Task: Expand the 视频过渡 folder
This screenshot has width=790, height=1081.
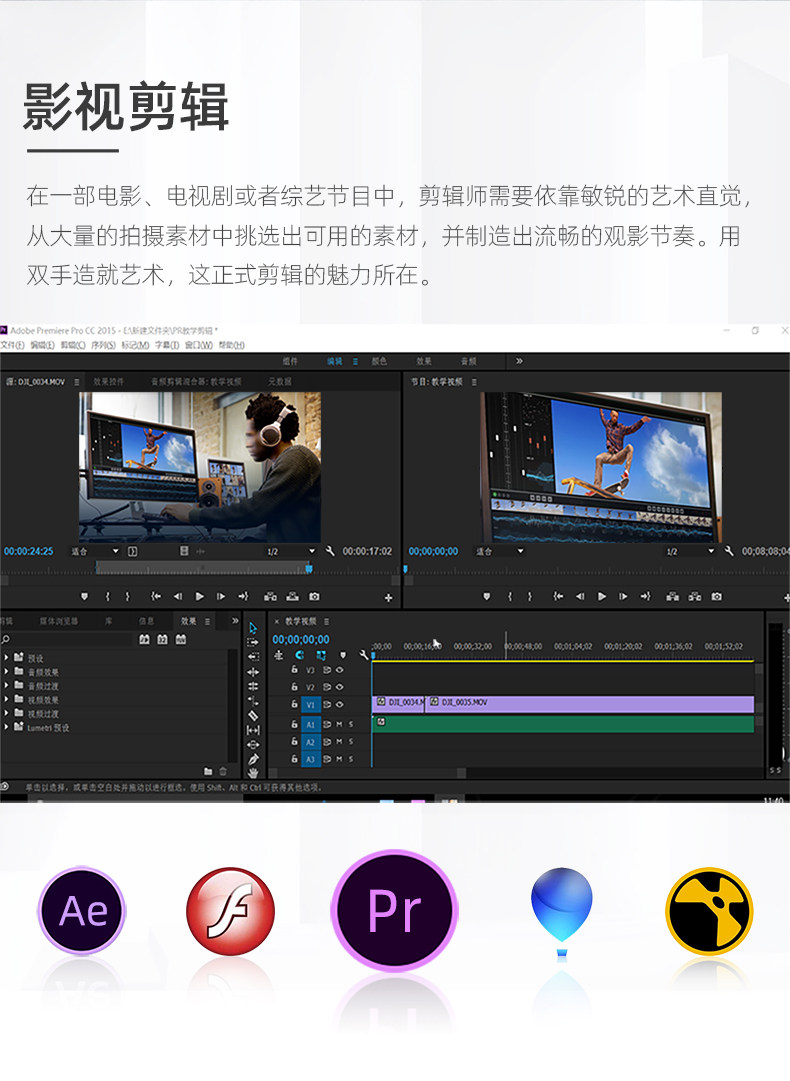Action: point(6,713)
